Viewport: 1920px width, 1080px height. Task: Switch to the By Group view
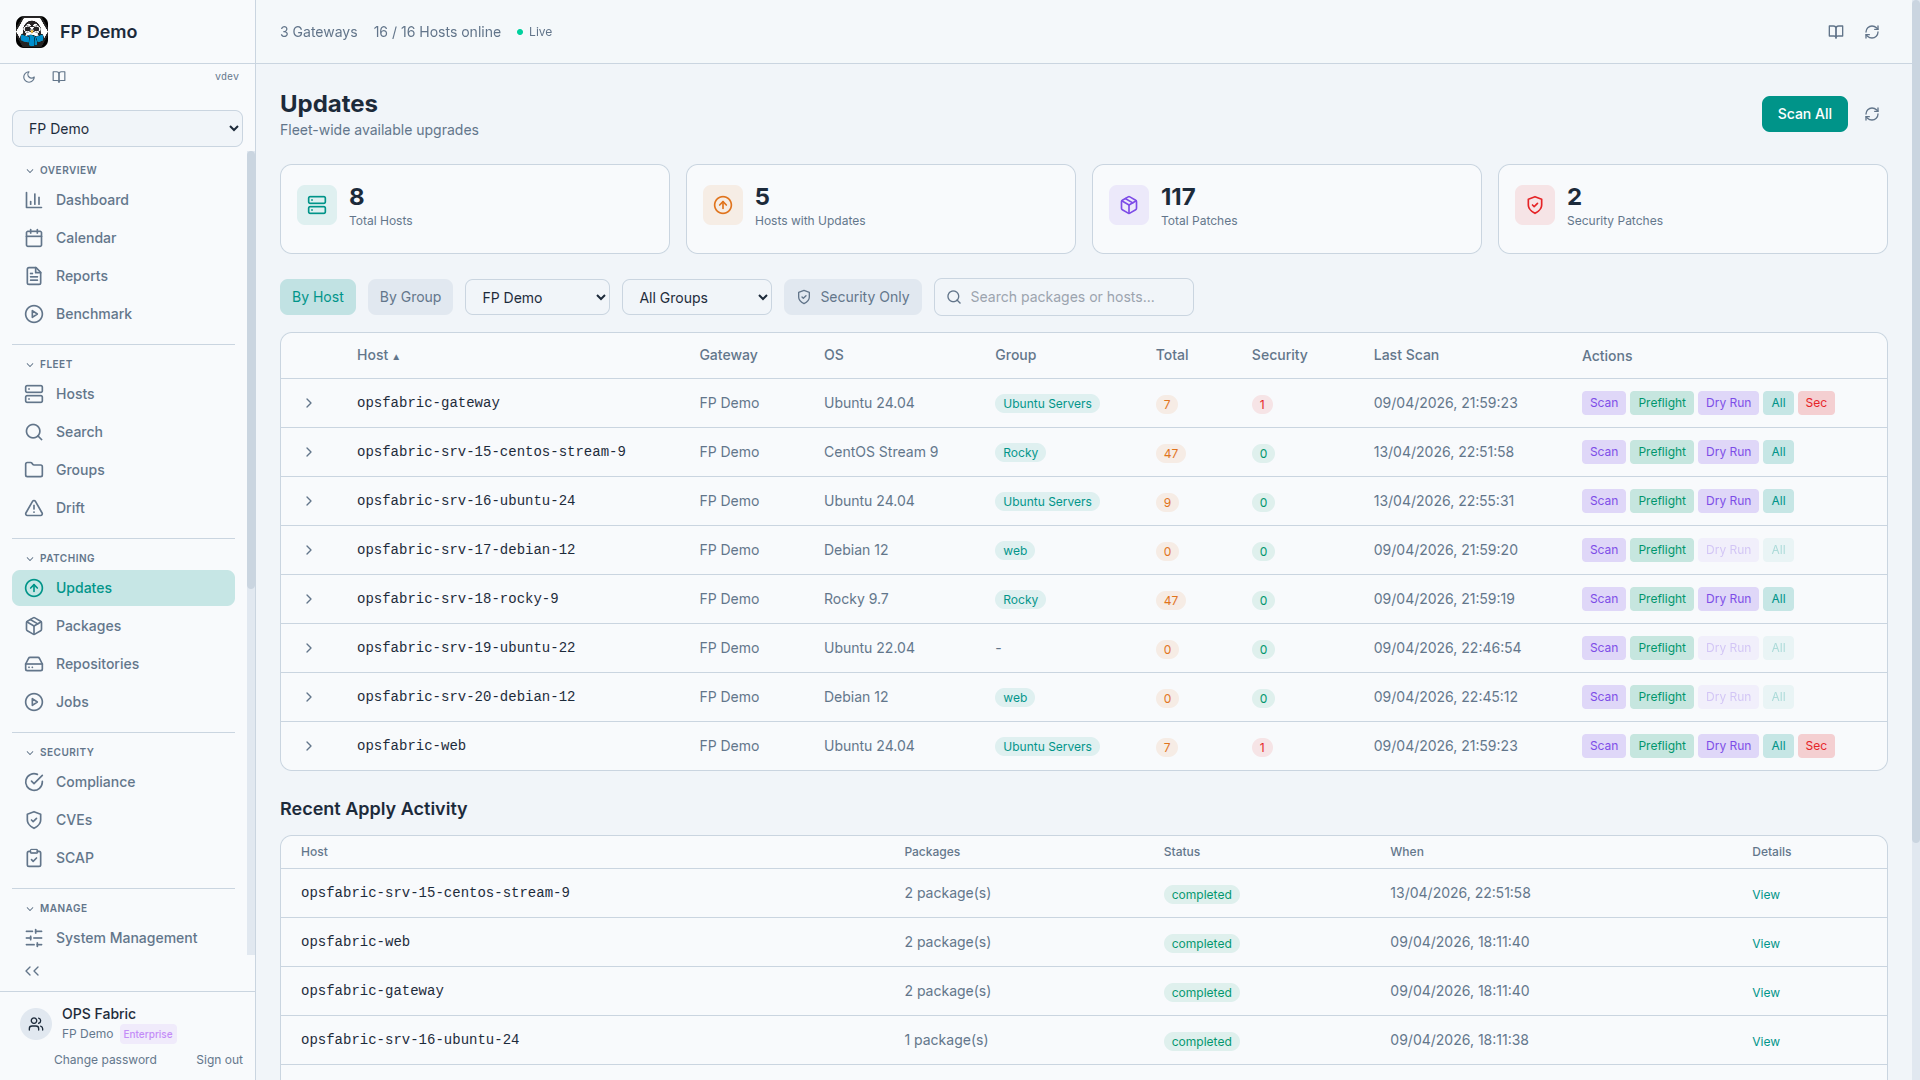(410, 297)
